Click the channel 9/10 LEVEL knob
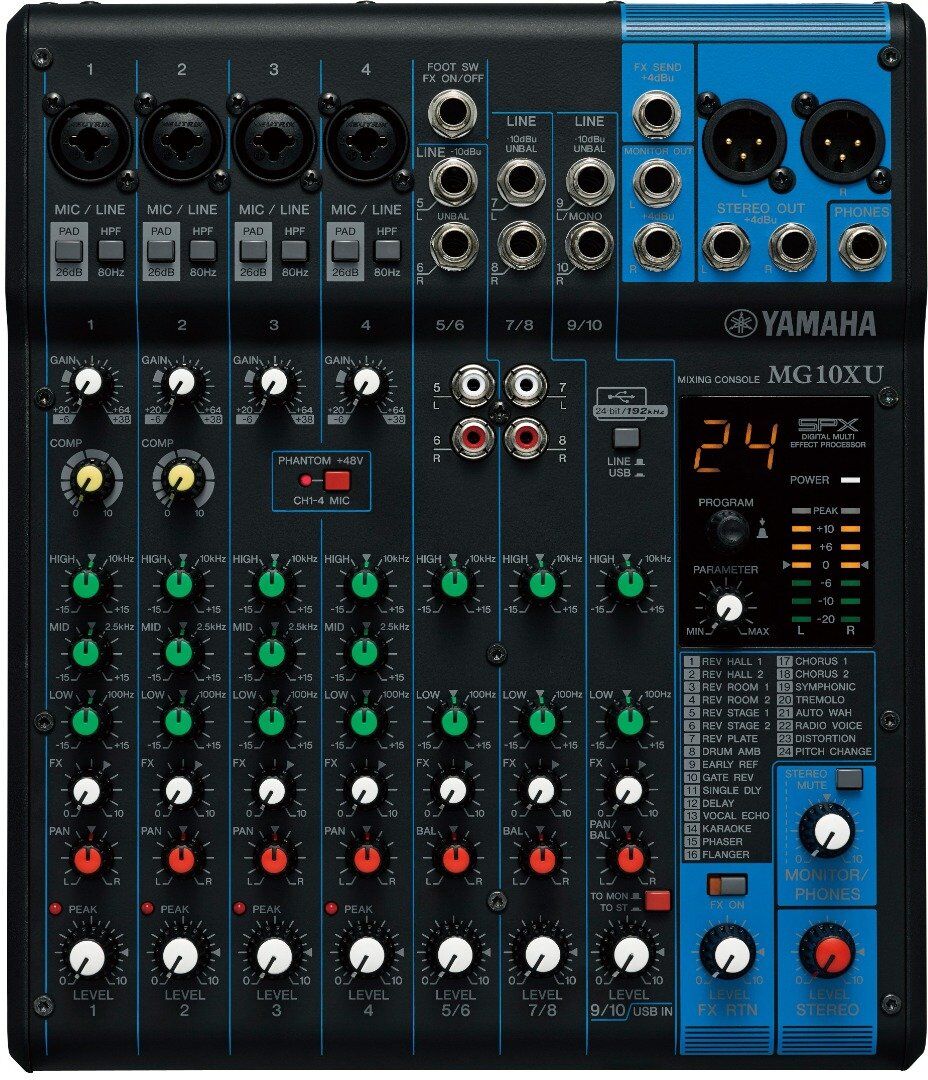The image size is (928, 1080). point(630,956)
